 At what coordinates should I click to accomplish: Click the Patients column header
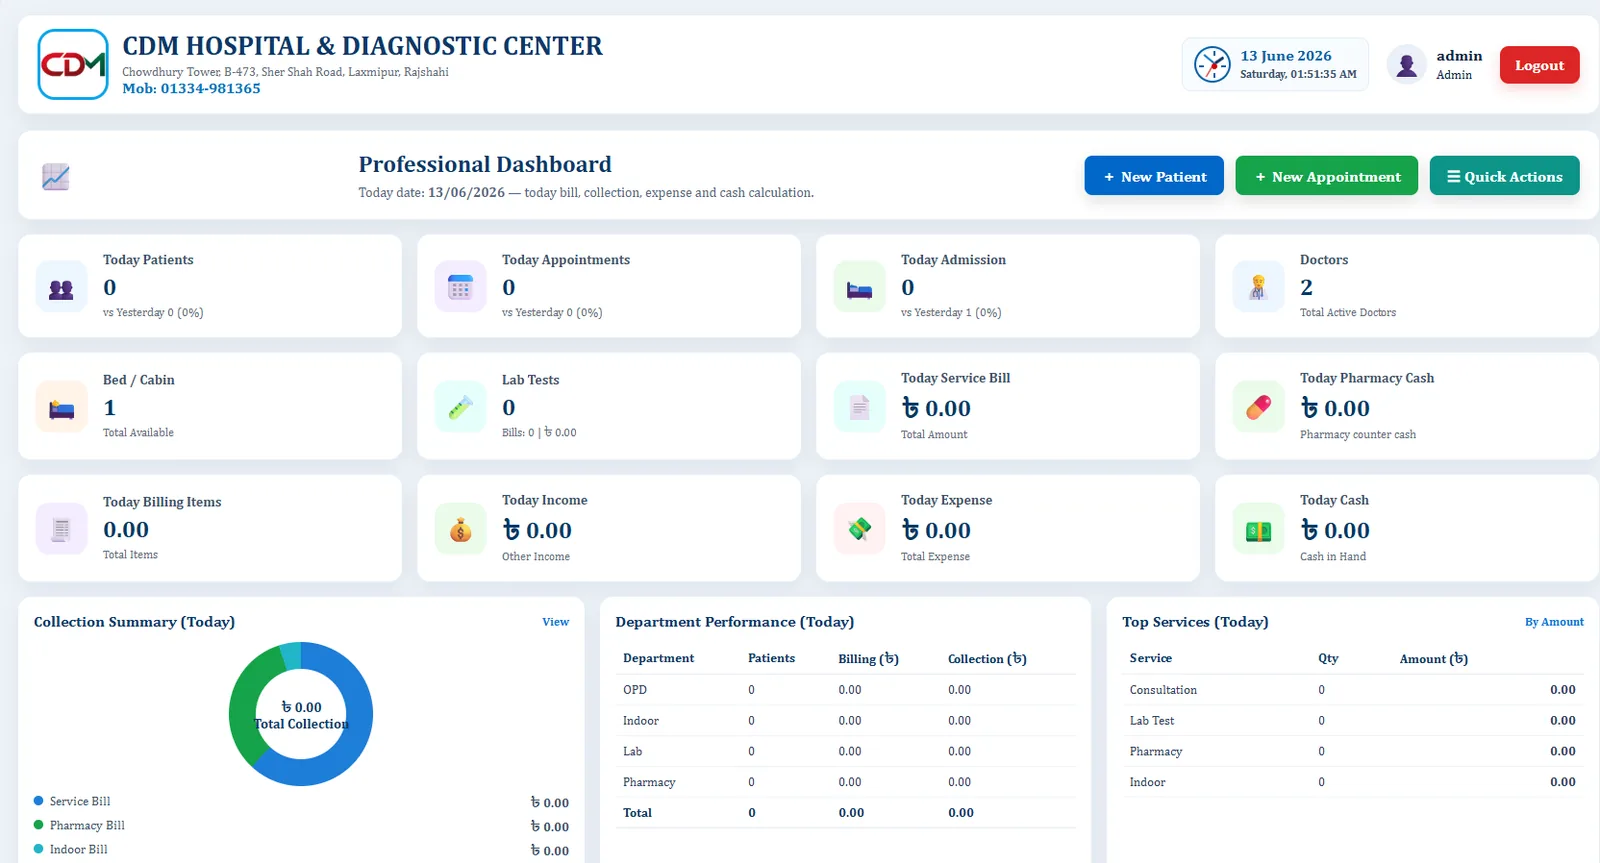771,658
